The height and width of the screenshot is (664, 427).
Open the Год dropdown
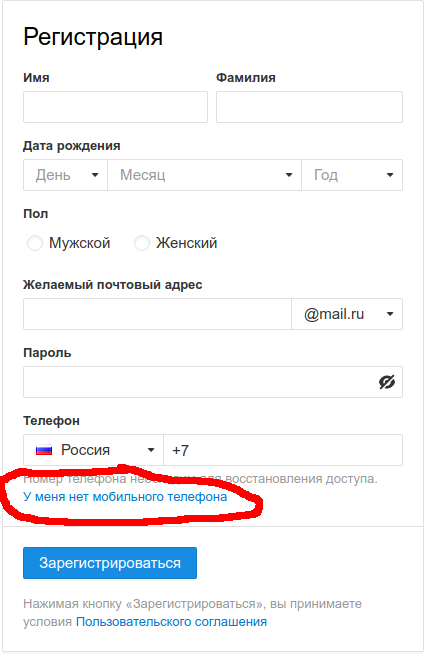pyautogui.click(x=352, y=175)
